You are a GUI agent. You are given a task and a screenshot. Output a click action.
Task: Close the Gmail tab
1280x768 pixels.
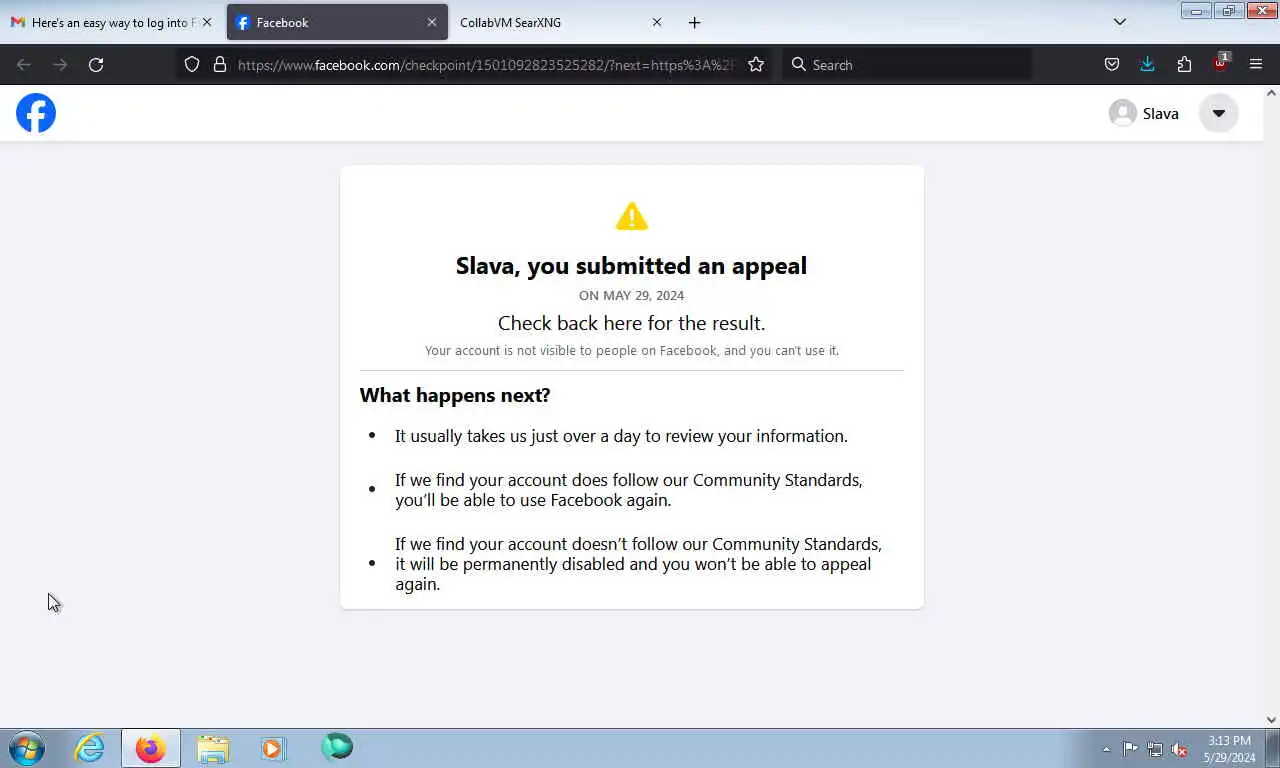pos(207,22)
